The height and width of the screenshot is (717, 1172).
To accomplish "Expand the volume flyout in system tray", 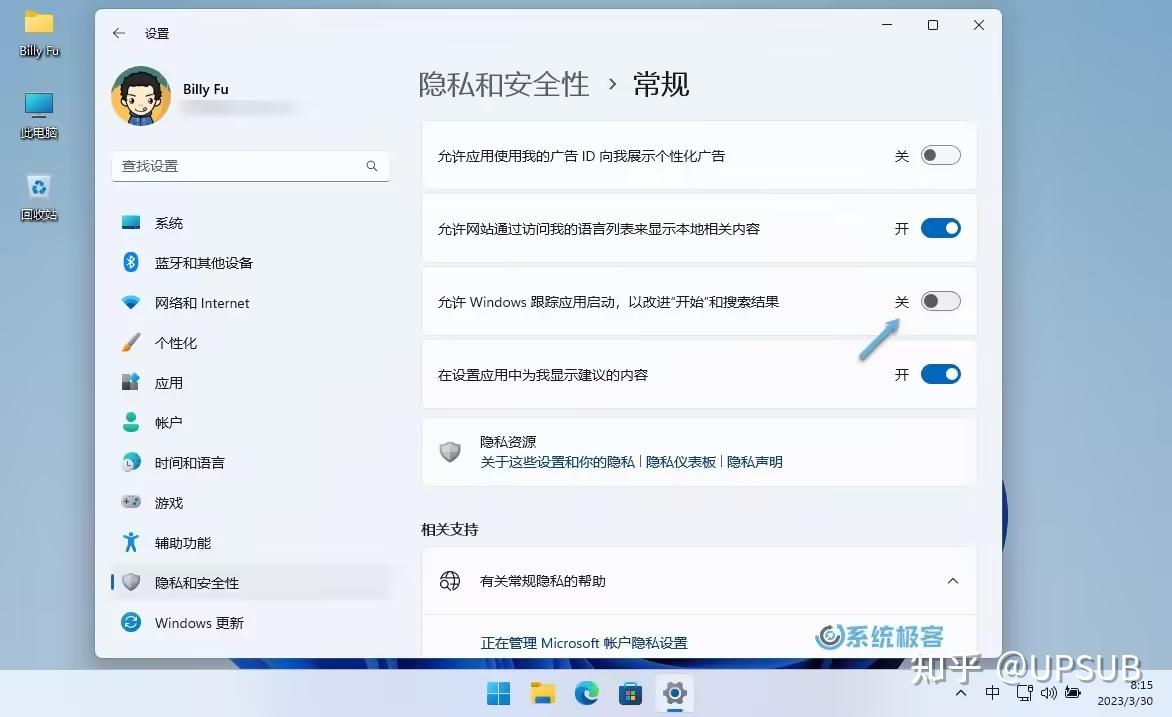I will point(1048,692).
